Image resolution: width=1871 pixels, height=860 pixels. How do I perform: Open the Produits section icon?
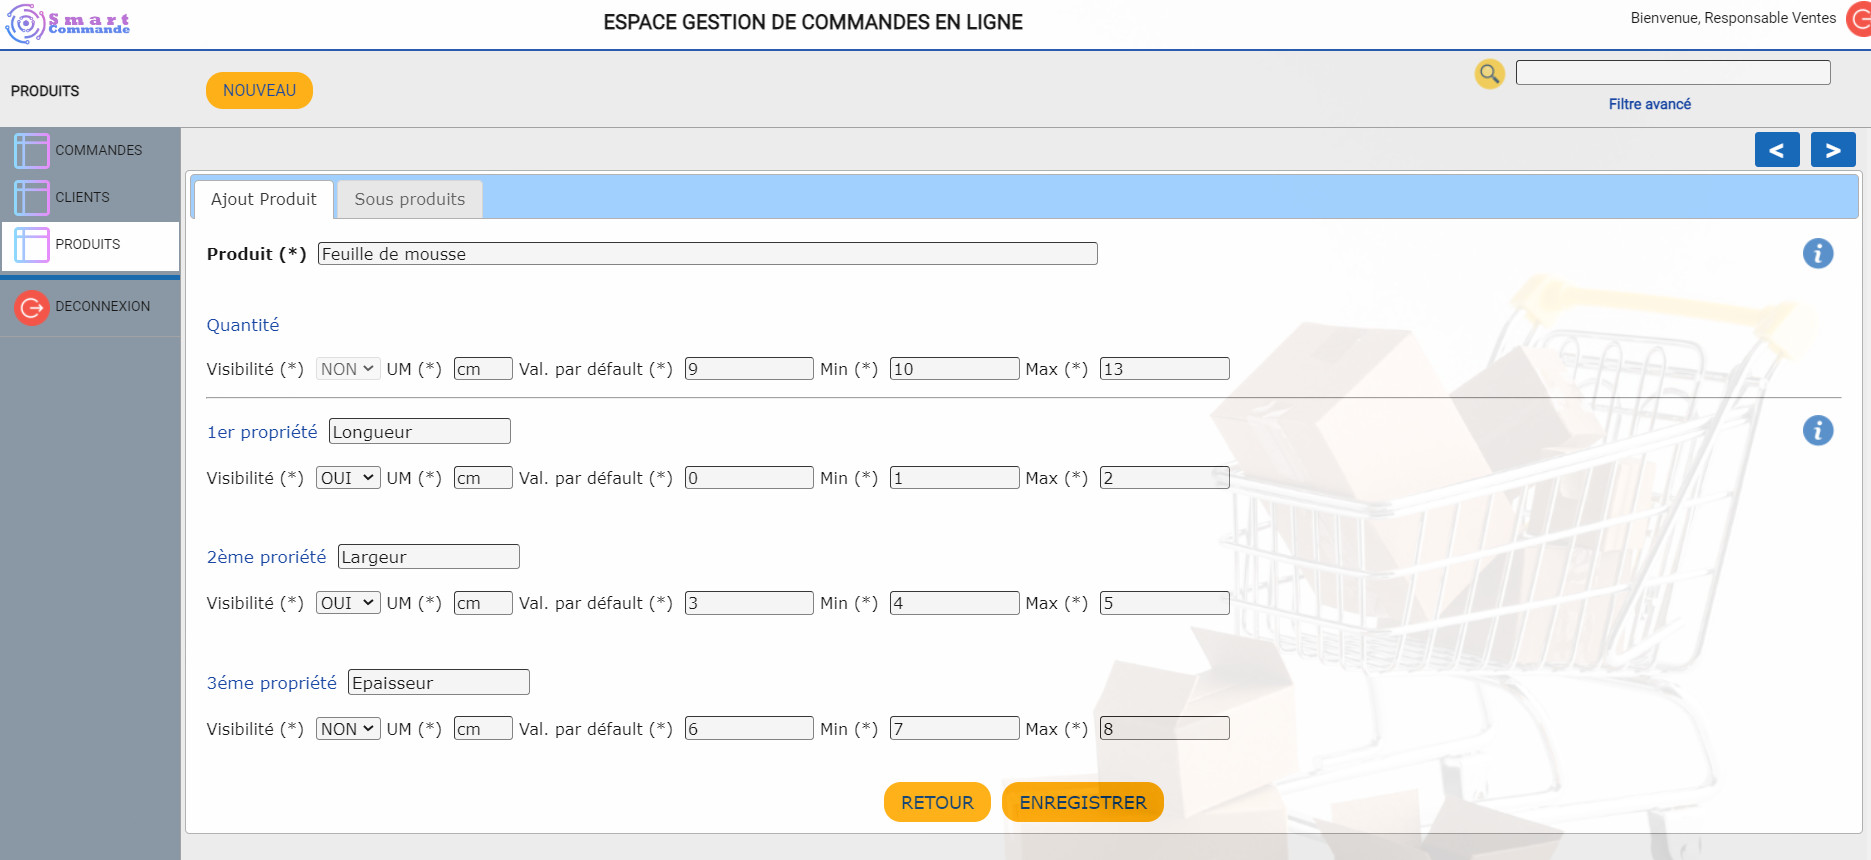point(31,244)
